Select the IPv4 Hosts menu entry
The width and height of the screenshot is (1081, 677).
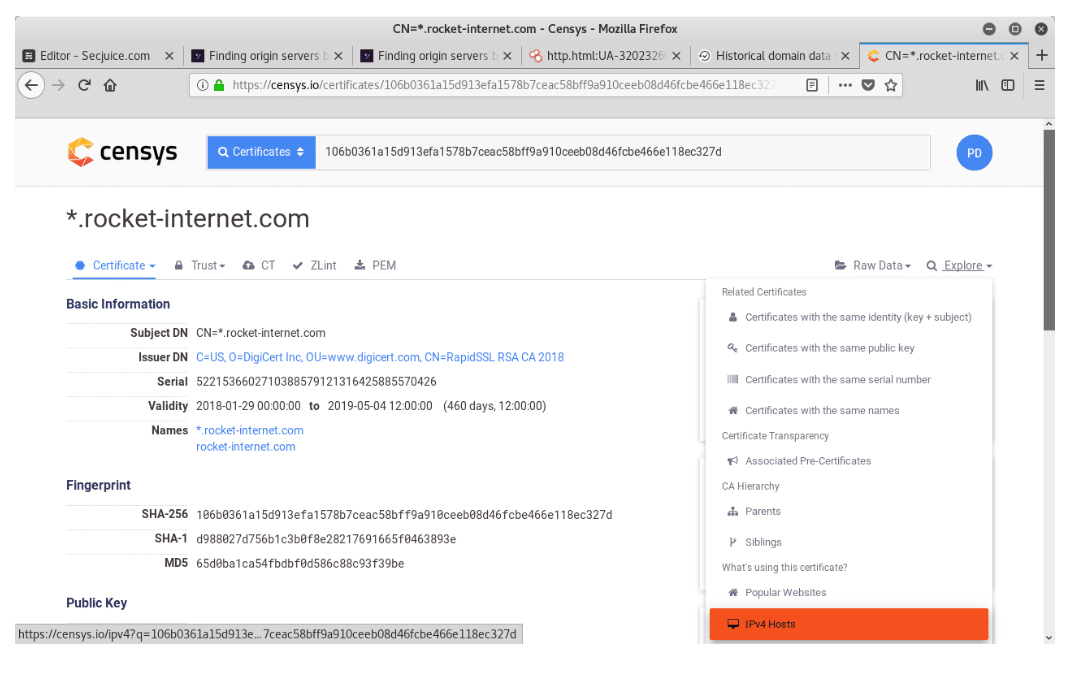pos(849,624)
